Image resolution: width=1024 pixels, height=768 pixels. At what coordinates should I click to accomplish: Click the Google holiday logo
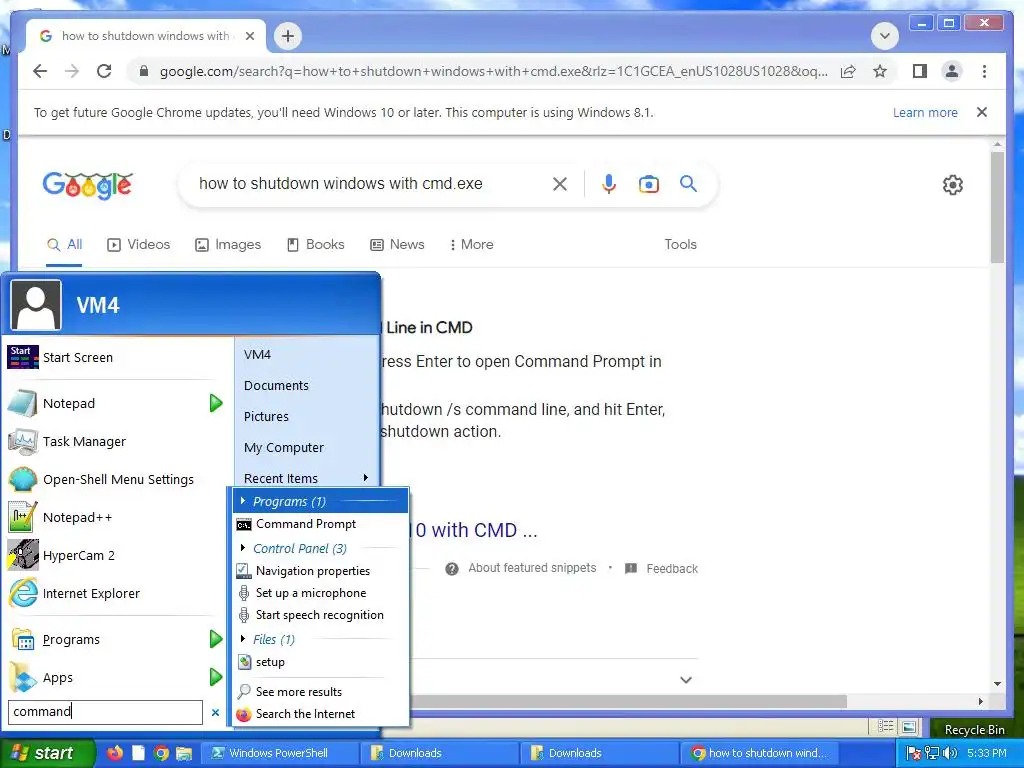pyautogui.click(x=88, y=185)
